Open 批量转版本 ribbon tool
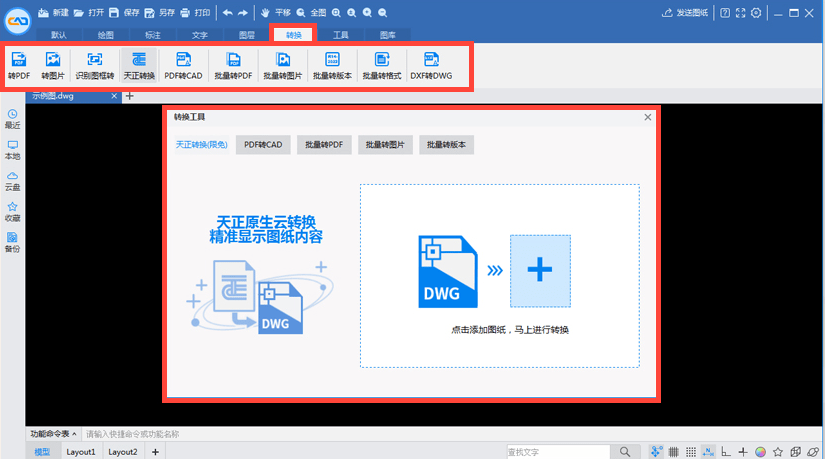 (x=332, y=66)
